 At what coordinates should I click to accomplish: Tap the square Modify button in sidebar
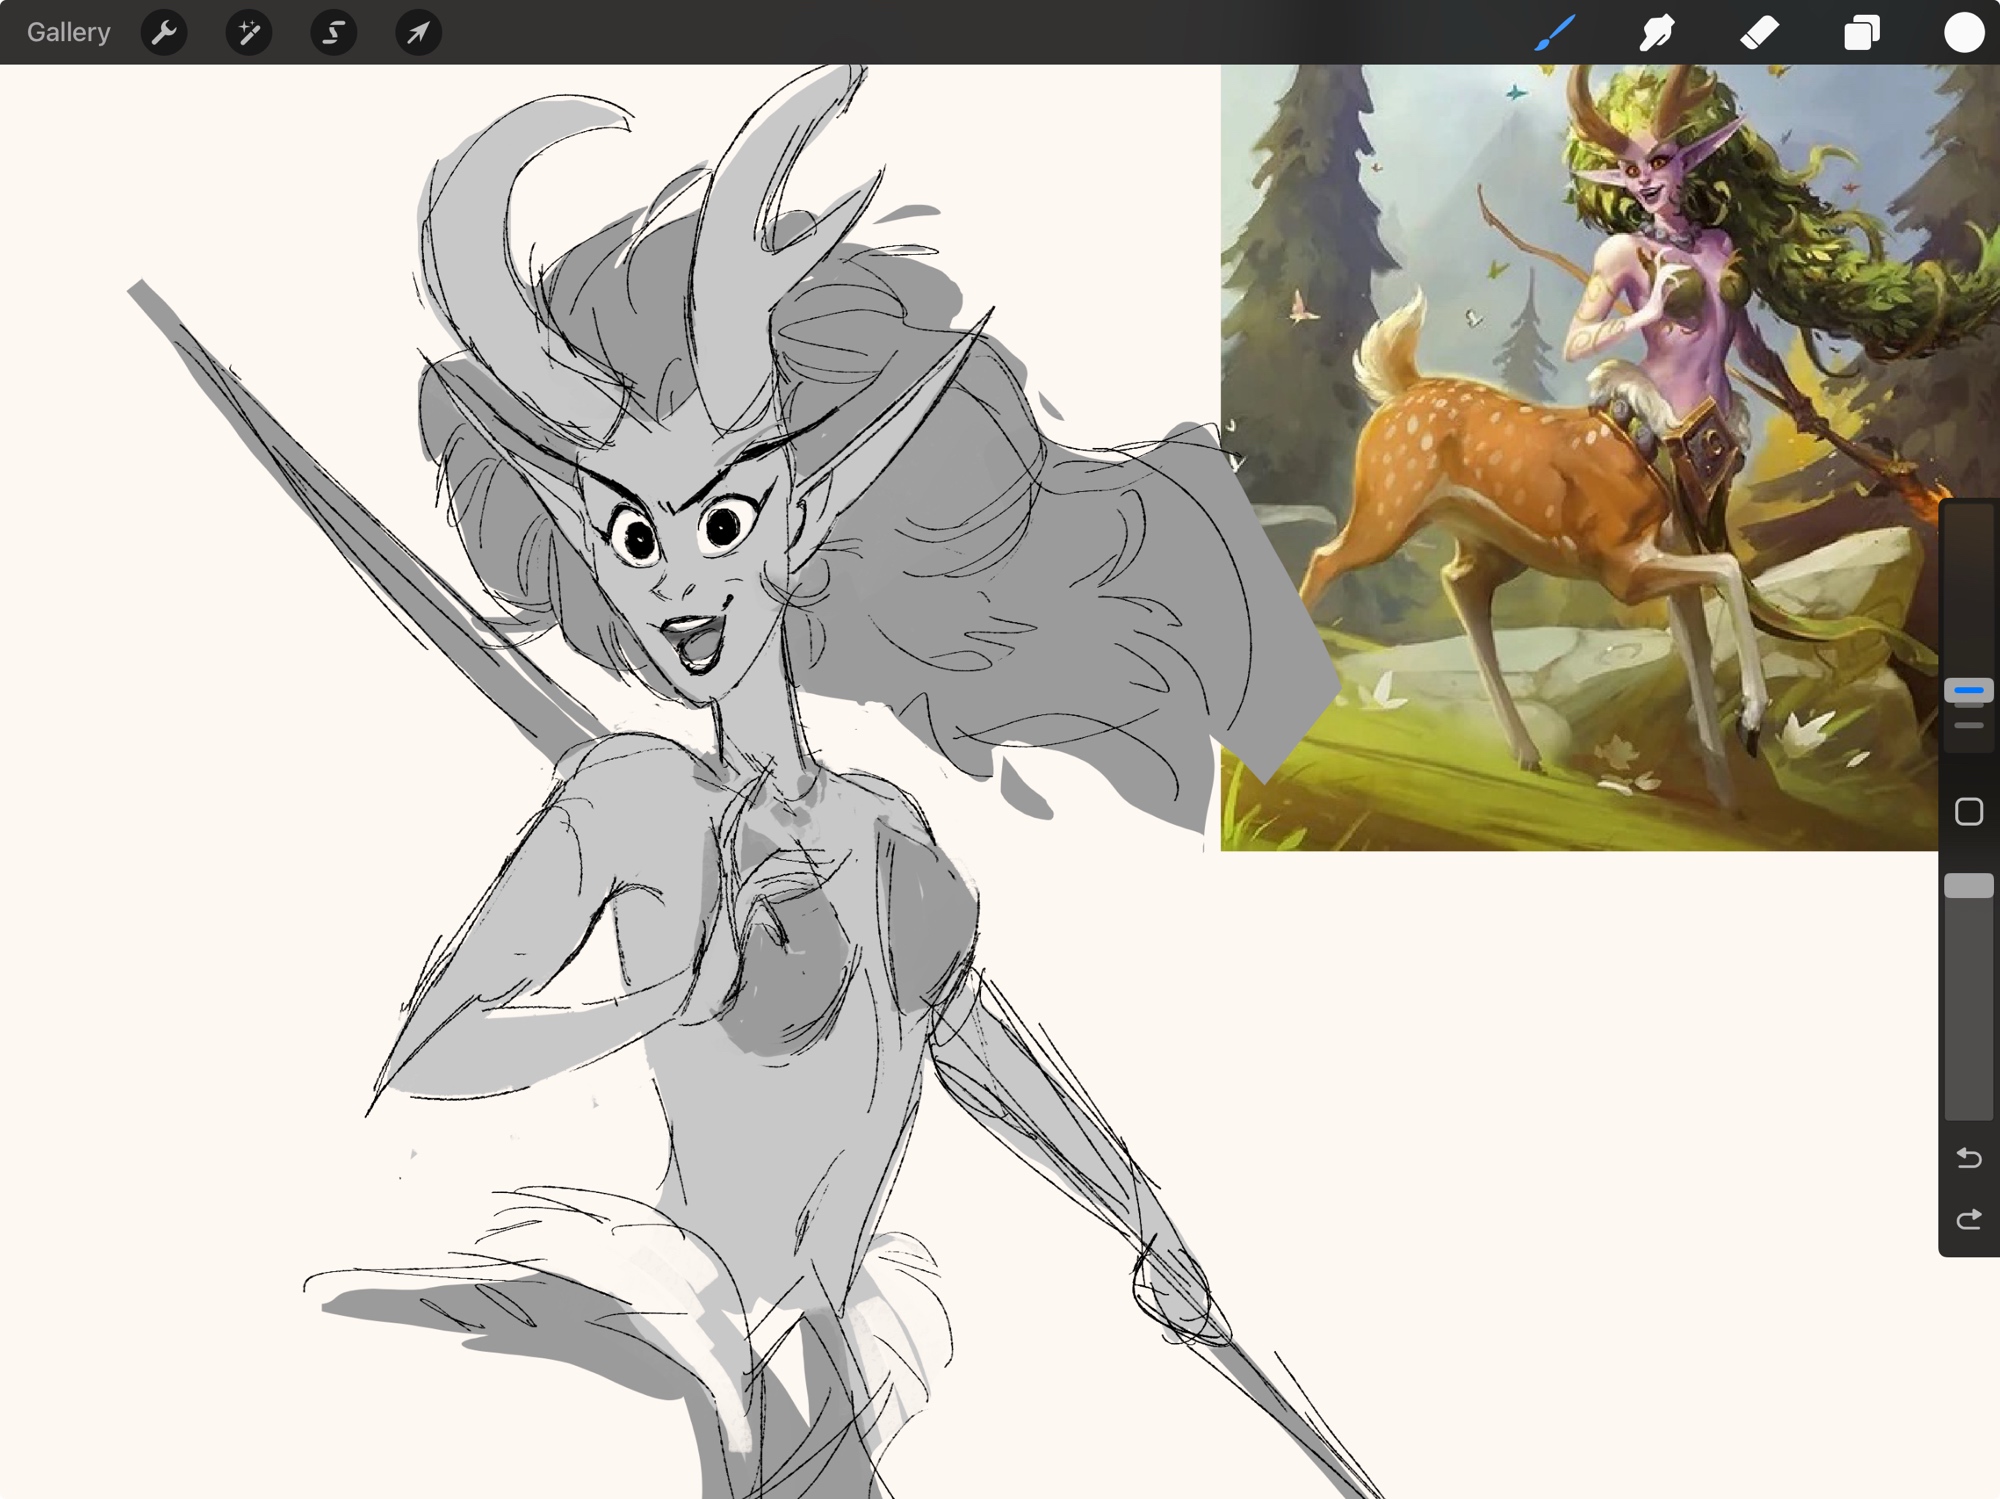pyautogui.click(x=1968, y=811)
